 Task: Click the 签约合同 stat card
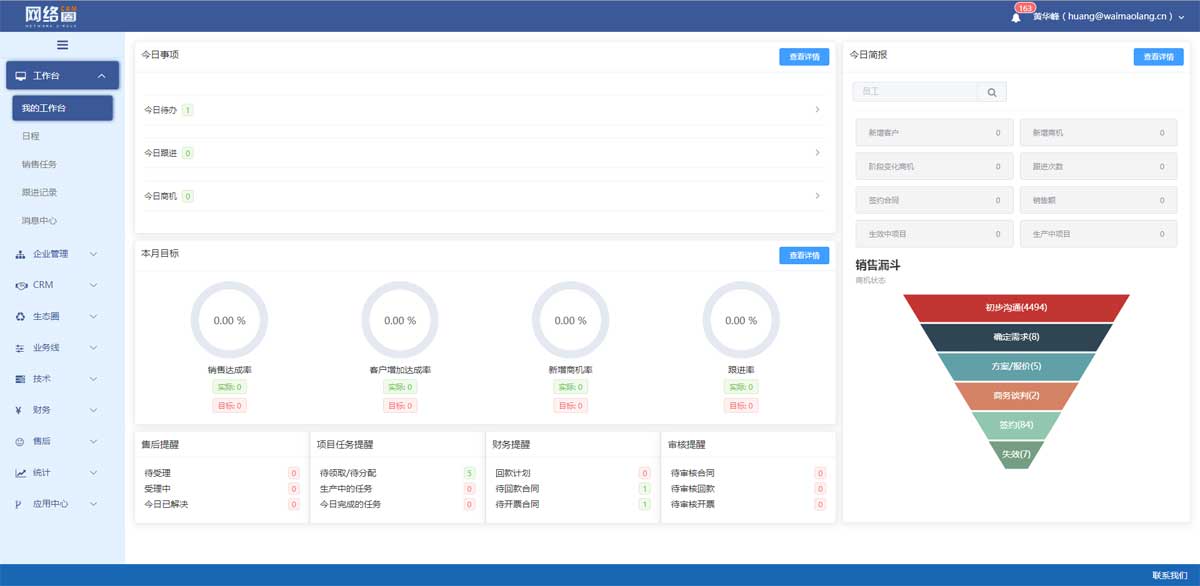coord(934,200)
